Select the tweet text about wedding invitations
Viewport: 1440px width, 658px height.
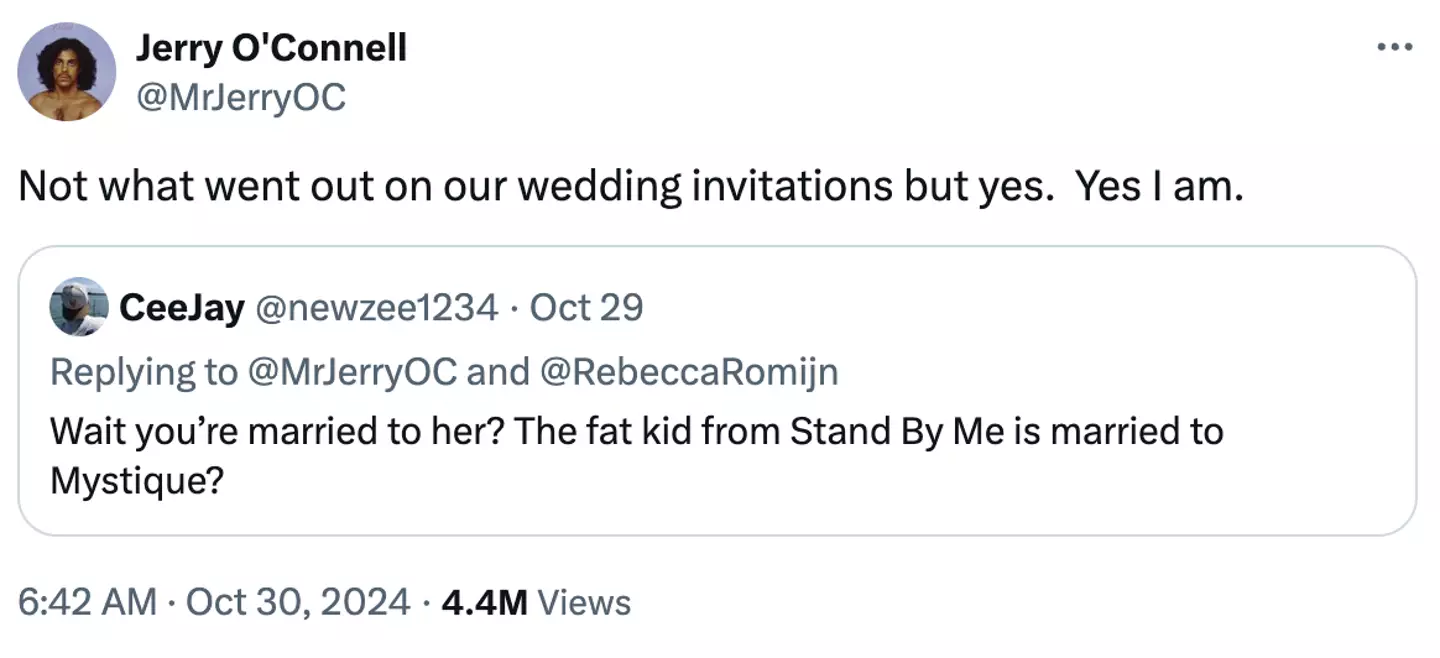tap(630, 185)
